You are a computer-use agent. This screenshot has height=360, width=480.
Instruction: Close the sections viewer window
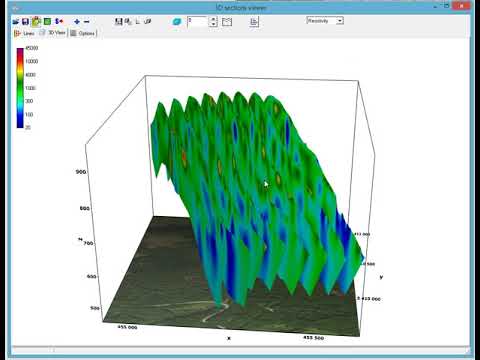click(x=462, y=6)
